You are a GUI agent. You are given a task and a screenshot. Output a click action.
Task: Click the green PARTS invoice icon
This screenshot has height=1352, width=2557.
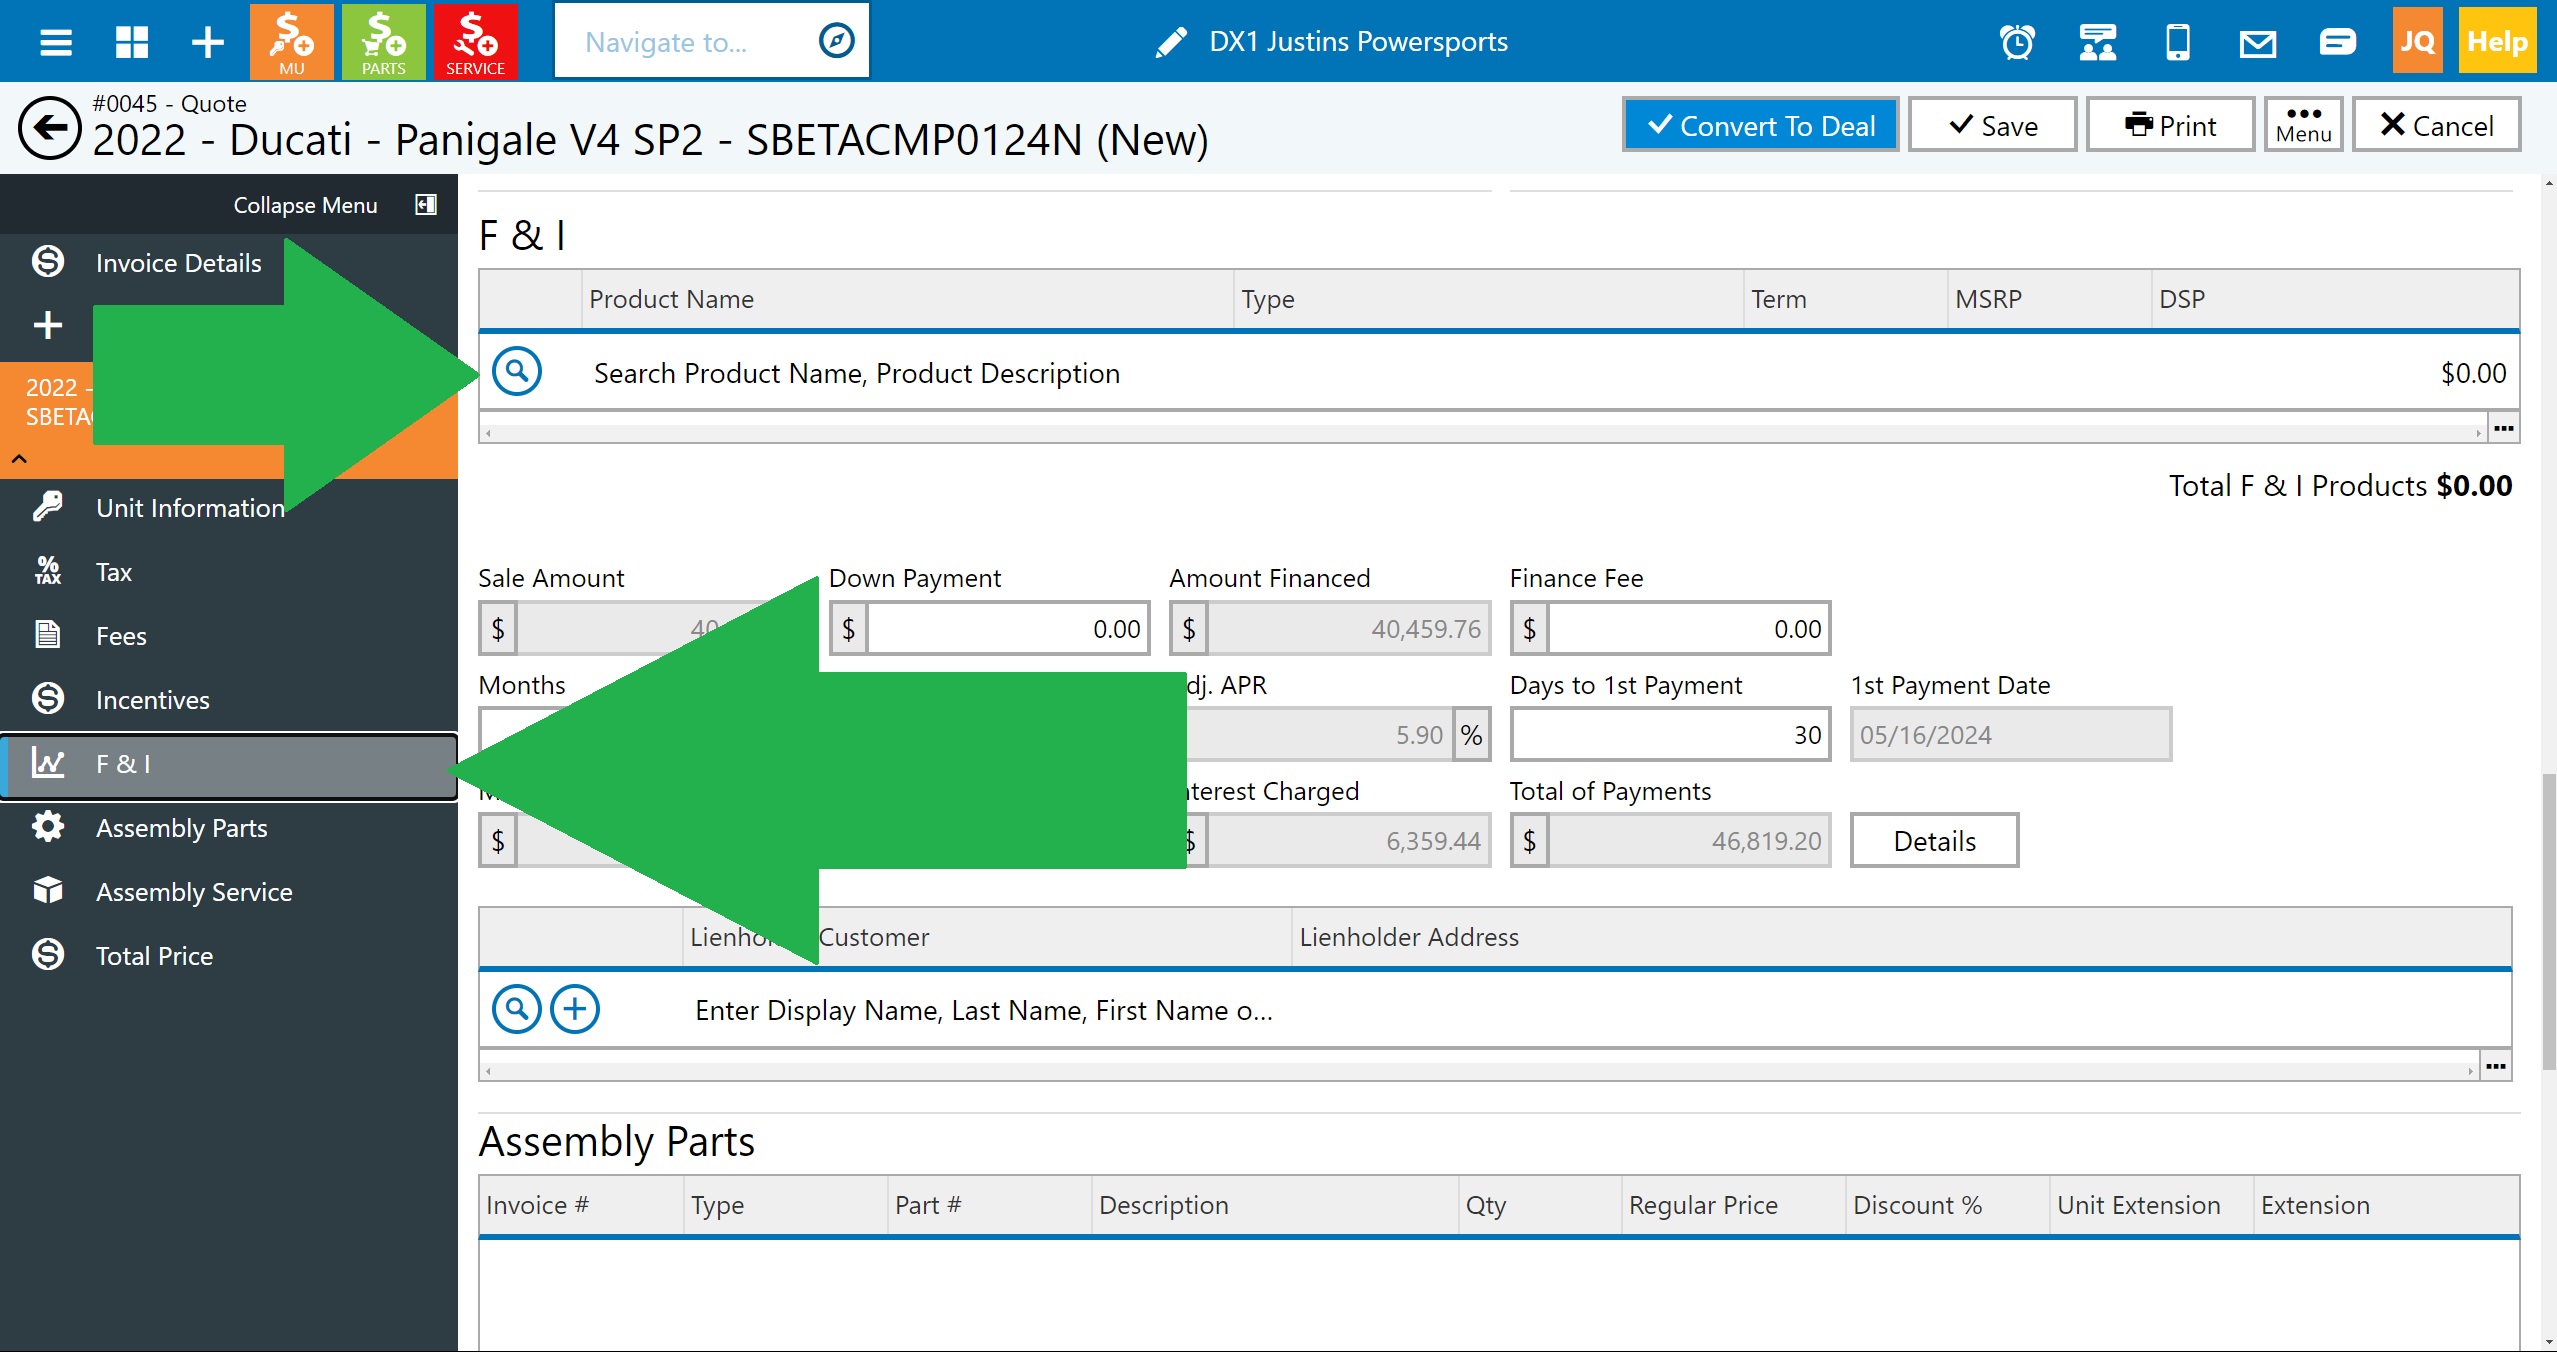[x=383, y=42]
